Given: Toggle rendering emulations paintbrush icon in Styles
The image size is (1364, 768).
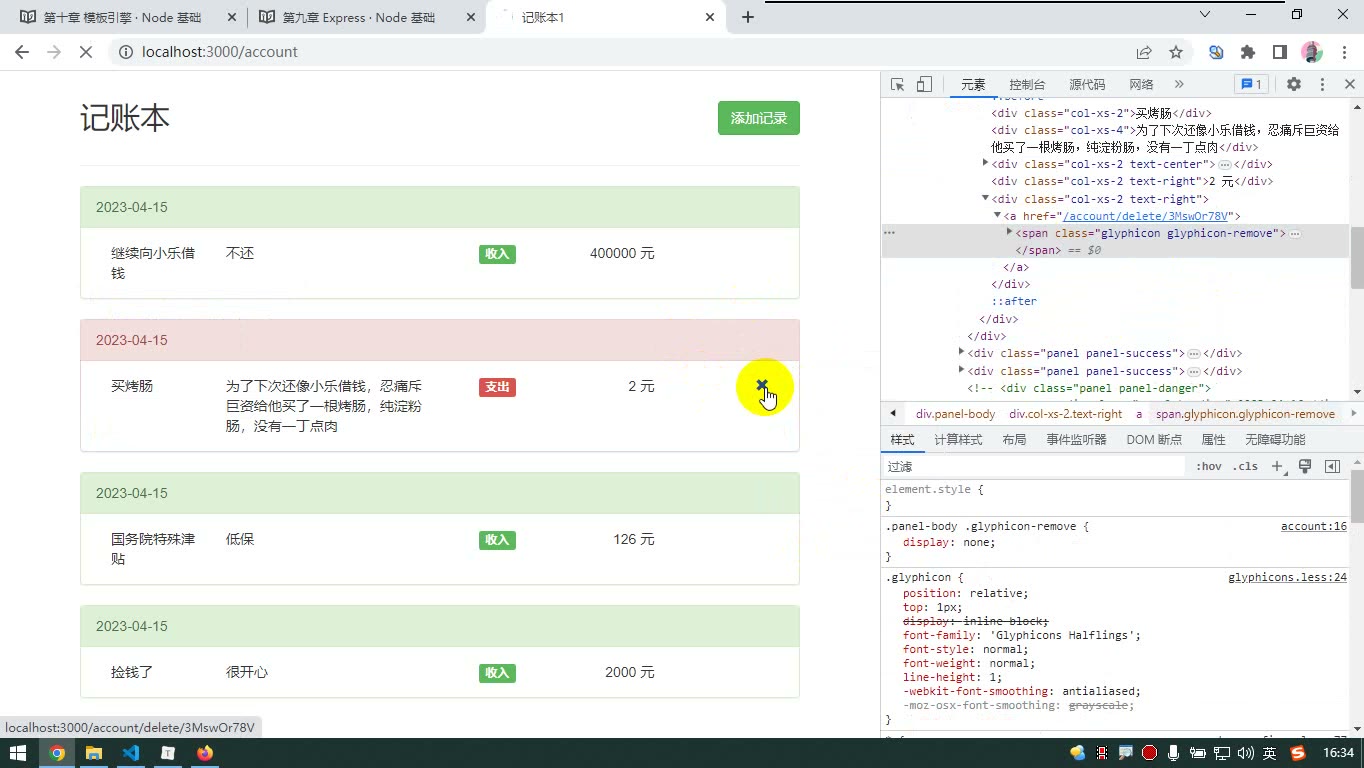Looking at the screenshot, I should [x=1305, y=467].
